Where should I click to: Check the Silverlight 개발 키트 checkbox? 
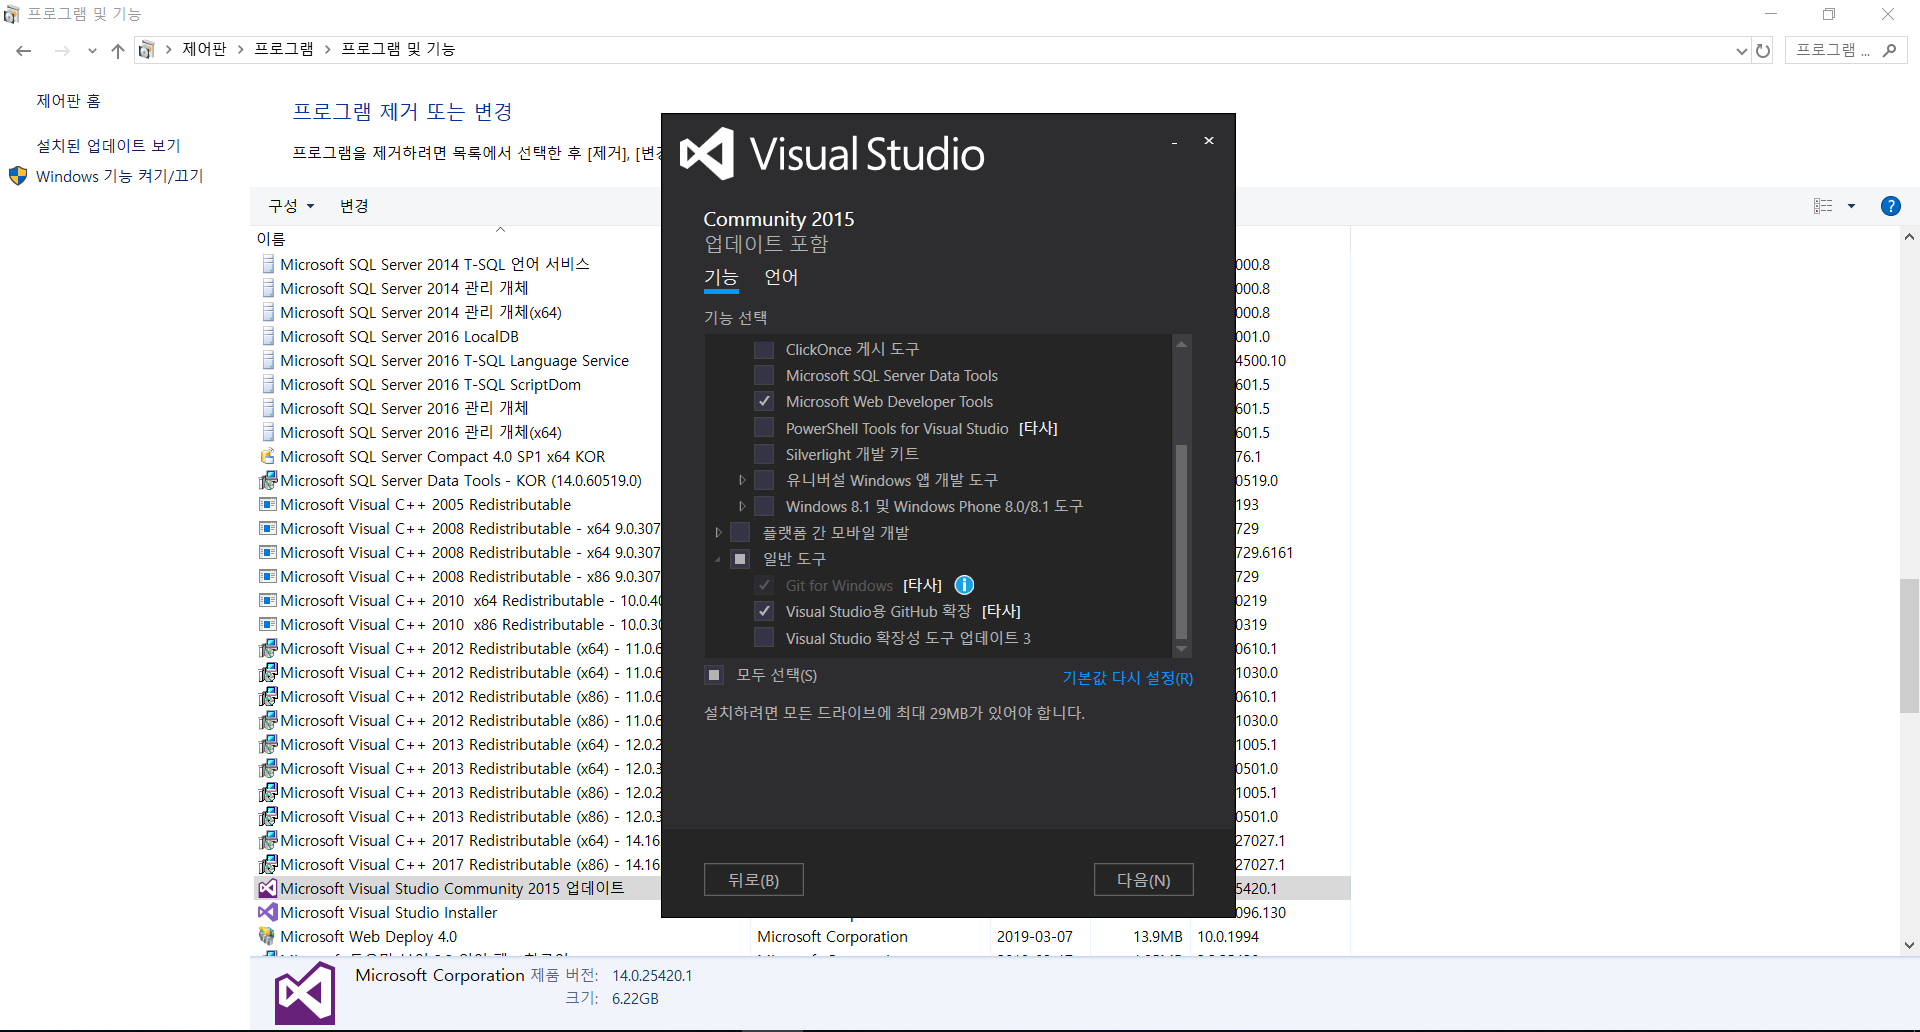coord(764,454)
